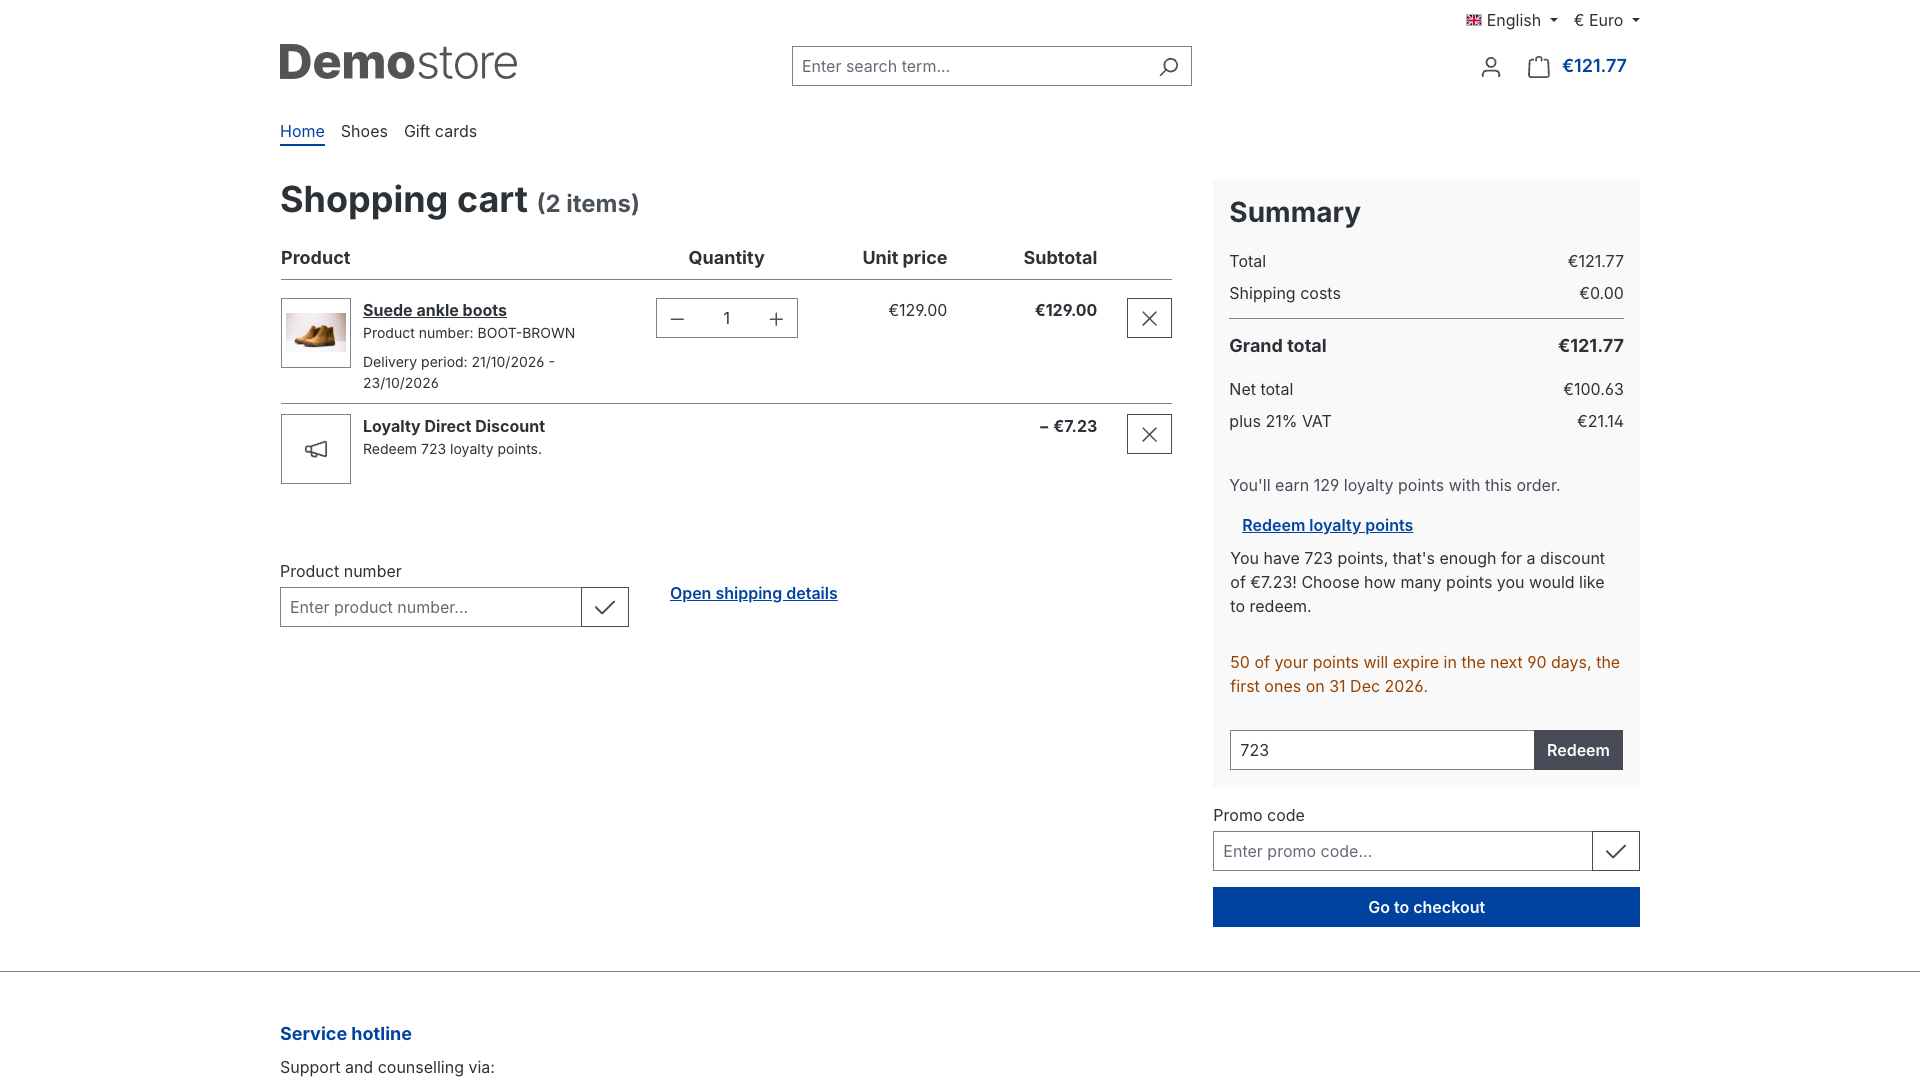
Task: Submit product number with checkmark button
Action: (x=605, y=607)
